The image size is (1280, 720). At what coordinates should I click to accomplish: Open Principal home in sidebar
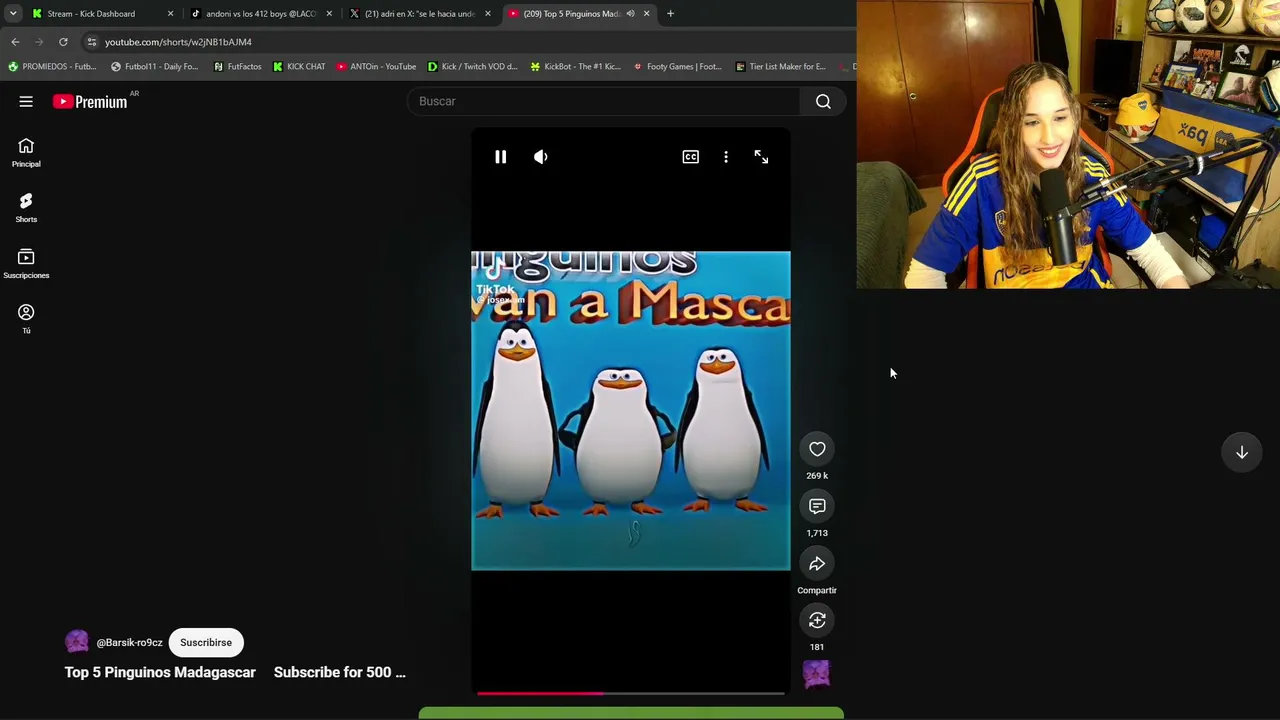(x=26, y=153)
